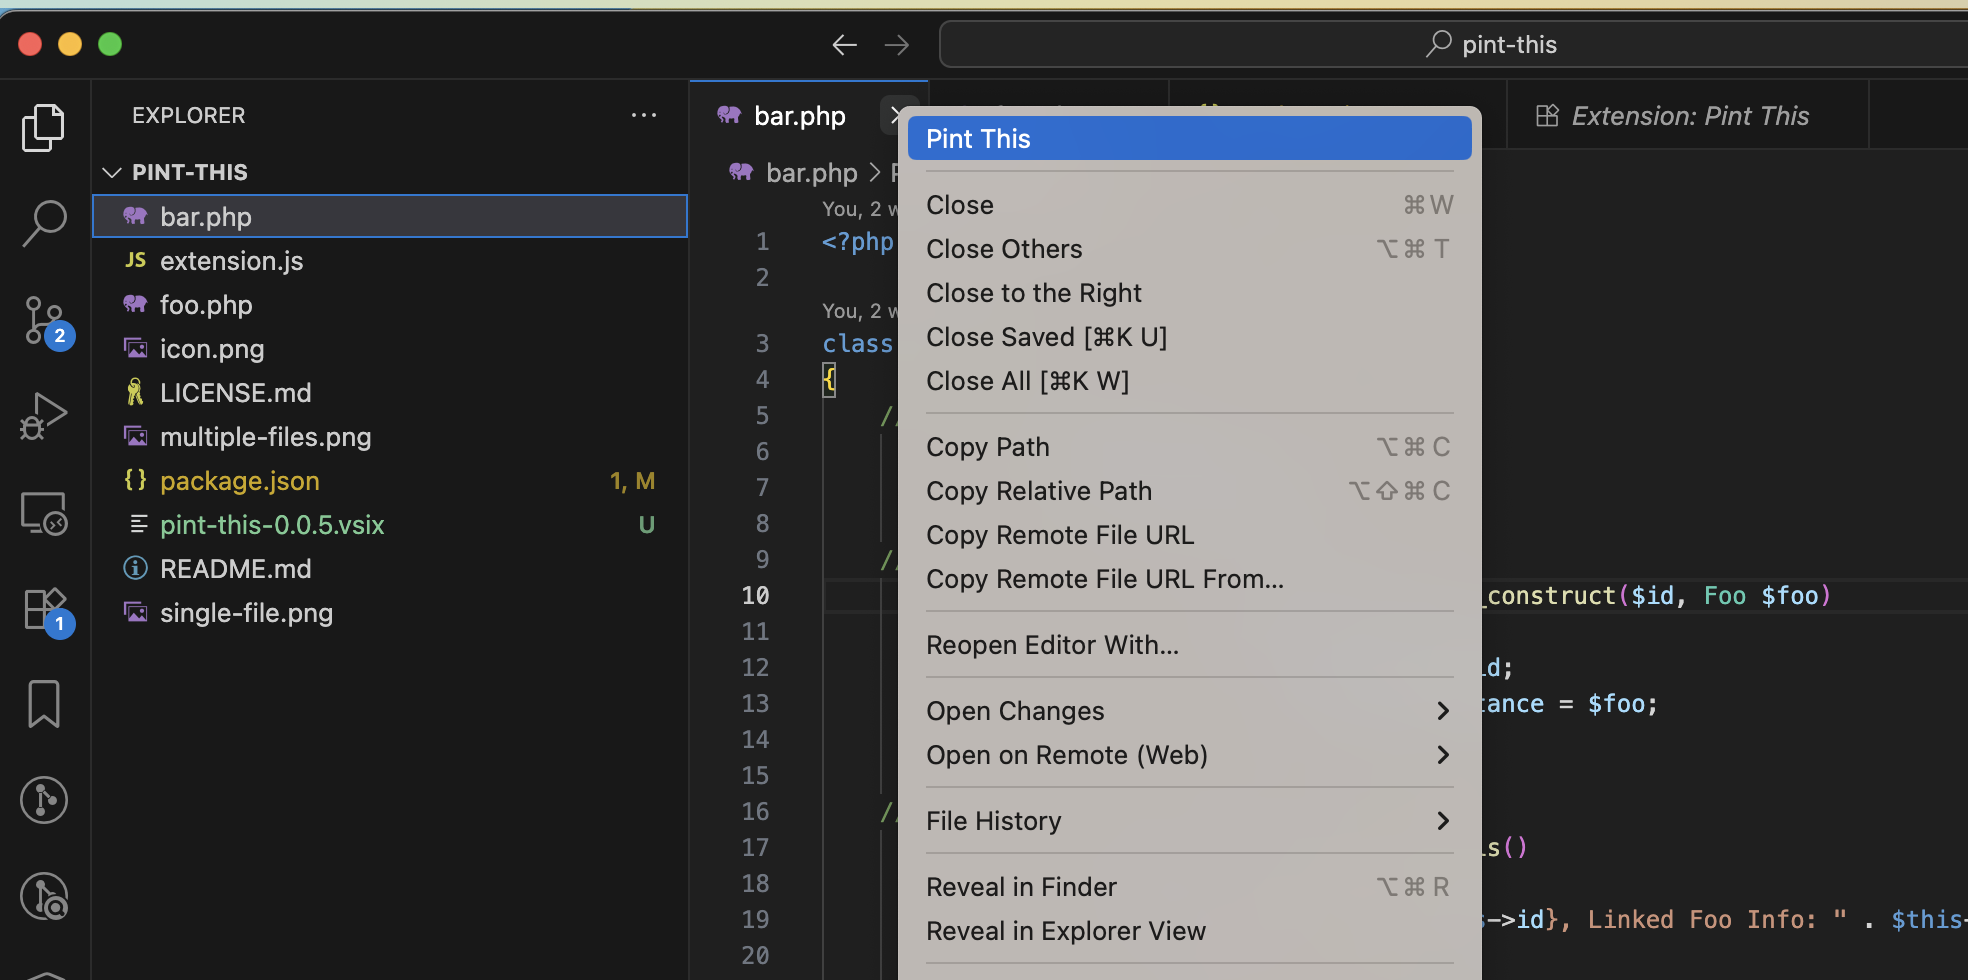The image size is (1968, 980).
Task: Open README.md in the file tree
Action: (390, 568)
